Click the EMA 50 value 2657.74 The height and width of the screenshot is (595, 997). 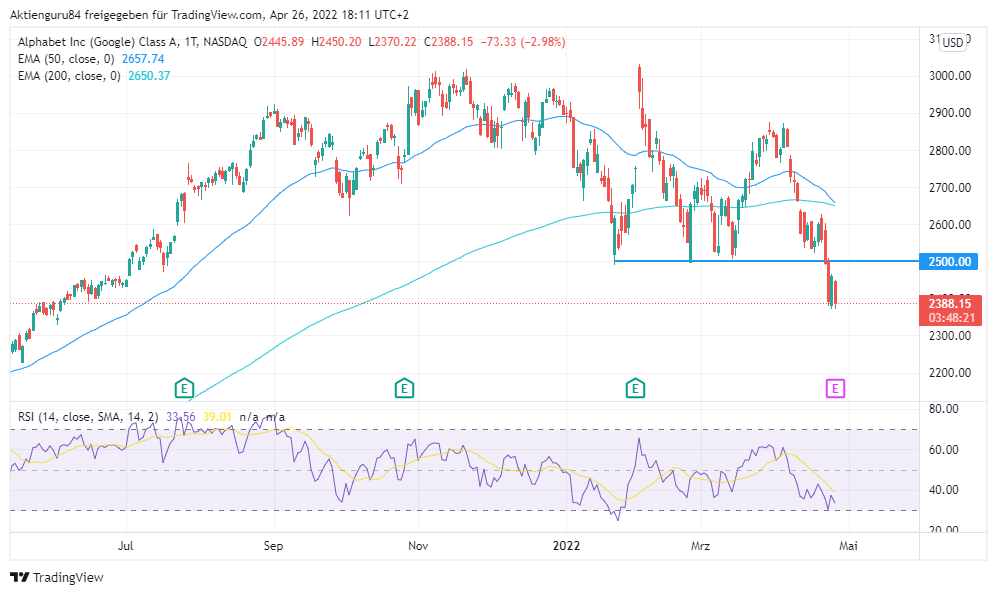coord(143,59)
